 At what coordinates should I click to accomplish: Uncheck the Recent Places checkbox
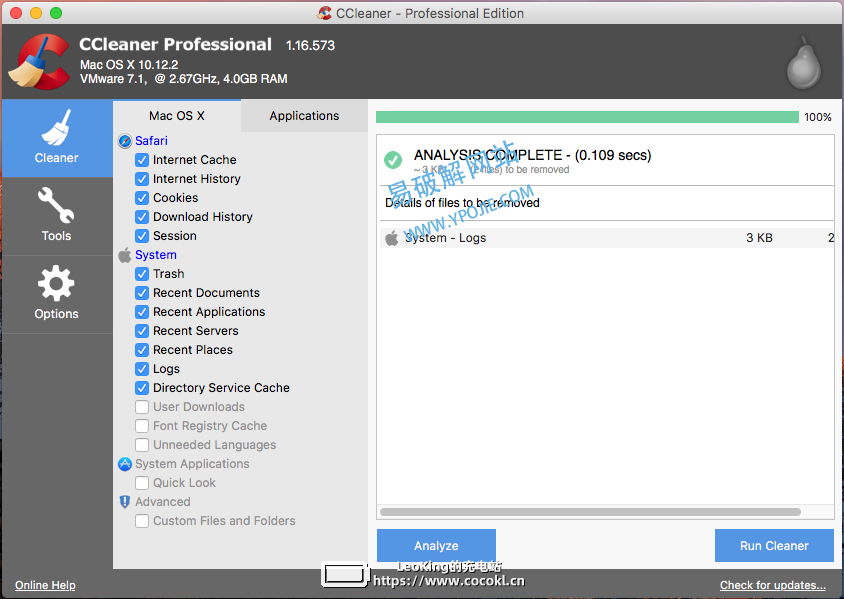142,350
